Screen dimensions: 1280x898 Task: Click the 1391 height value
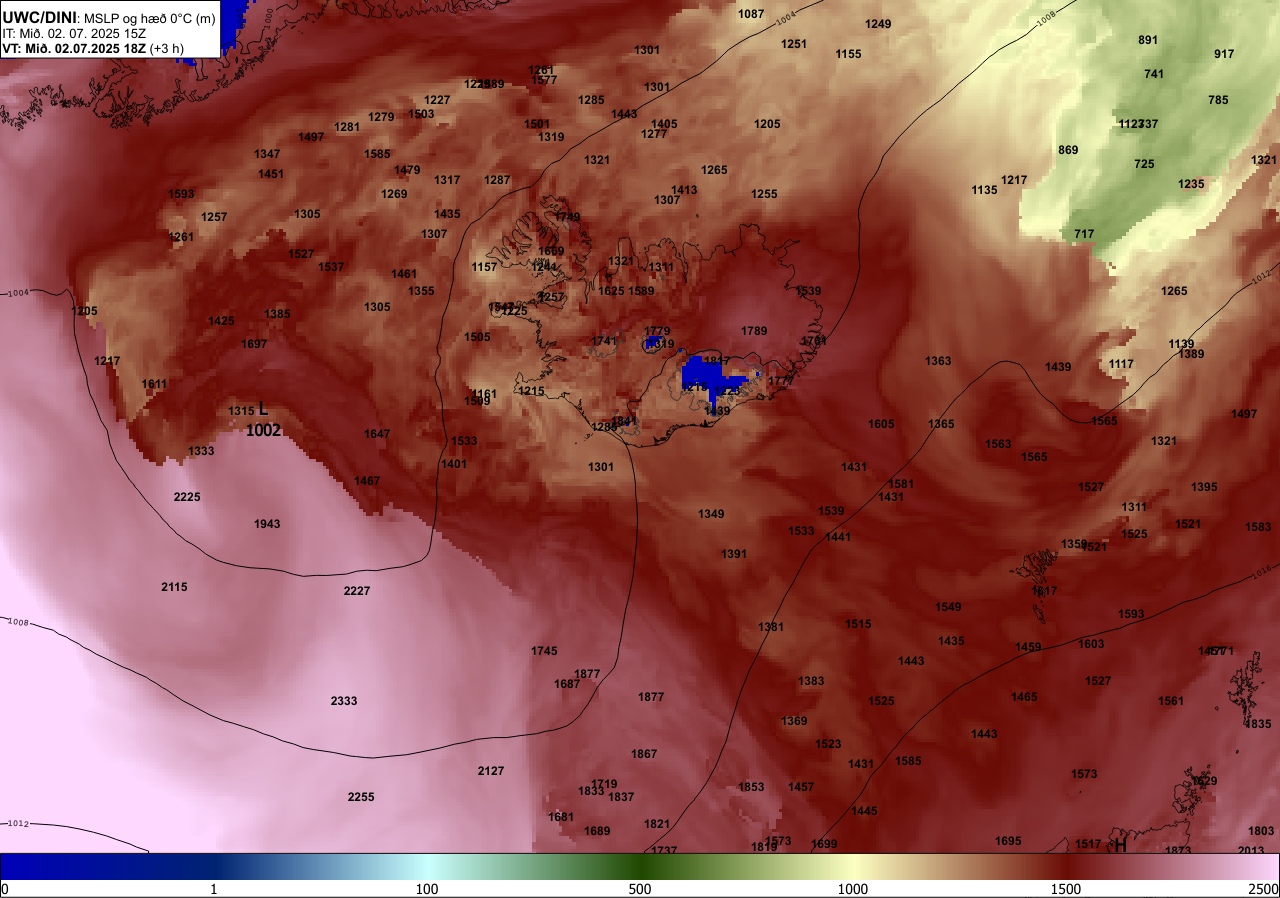pos(734,554)
